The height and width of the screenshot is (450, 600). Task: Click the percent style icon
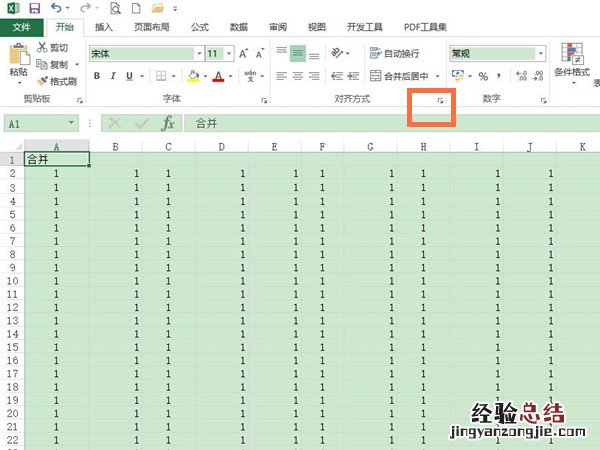point(483,76)
